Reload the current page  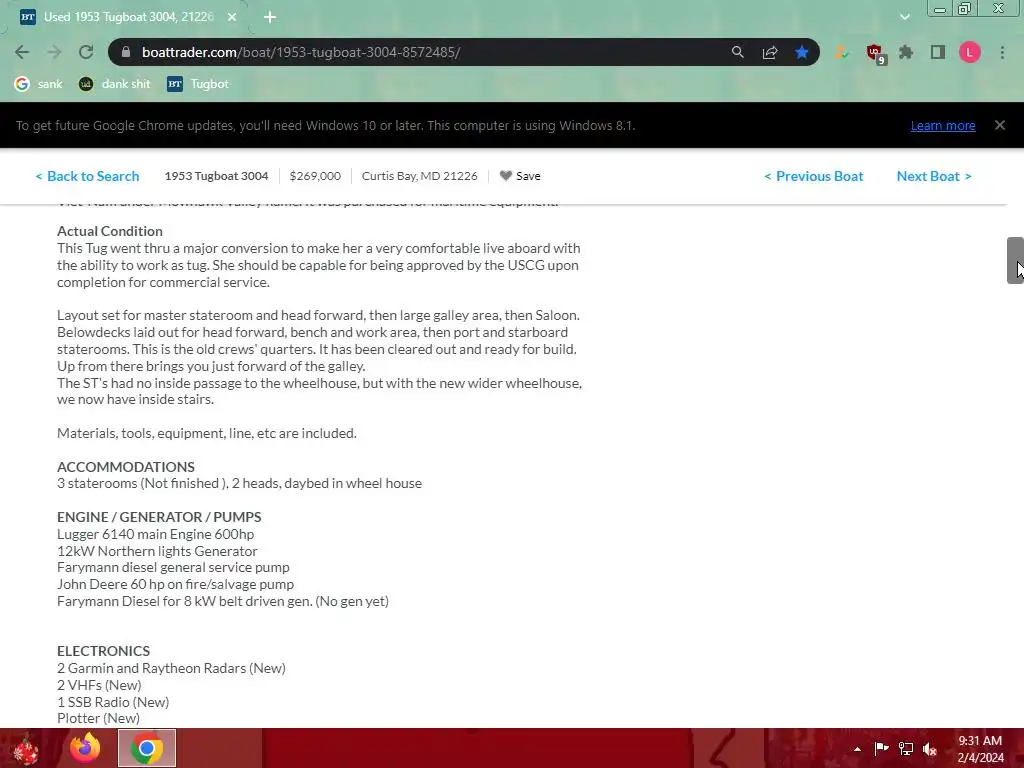click(86, 52)
